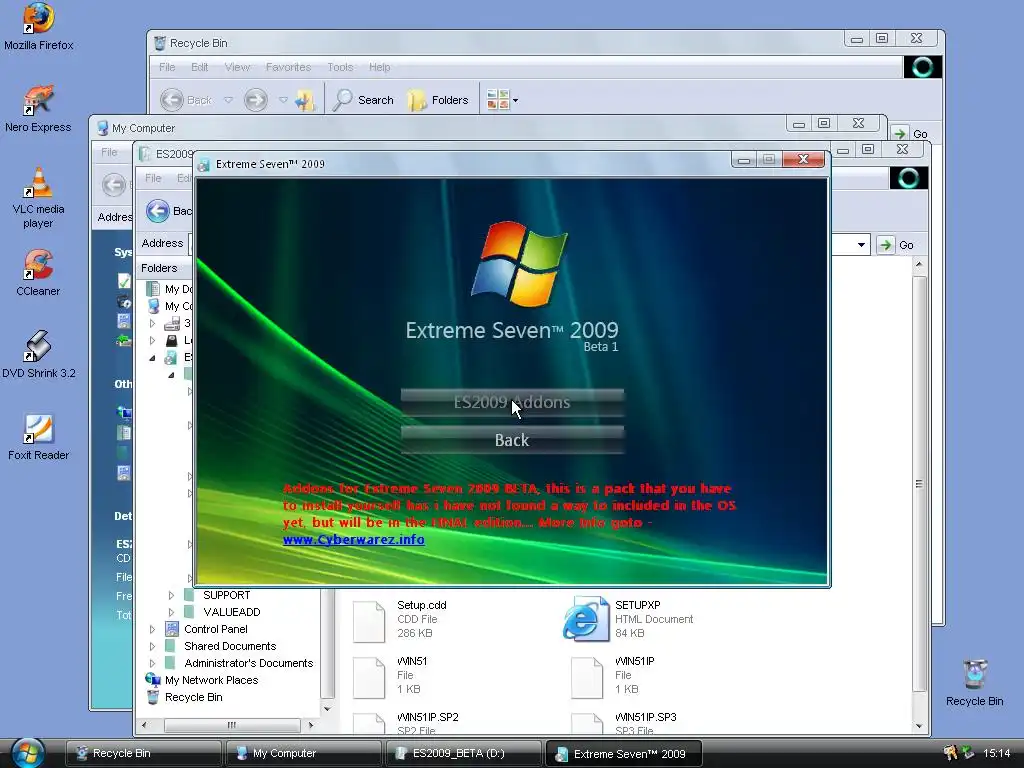The image size is (1024, 768).
Task: Select the WIN51IP.SP2 file
Action: tap(406, 724)
